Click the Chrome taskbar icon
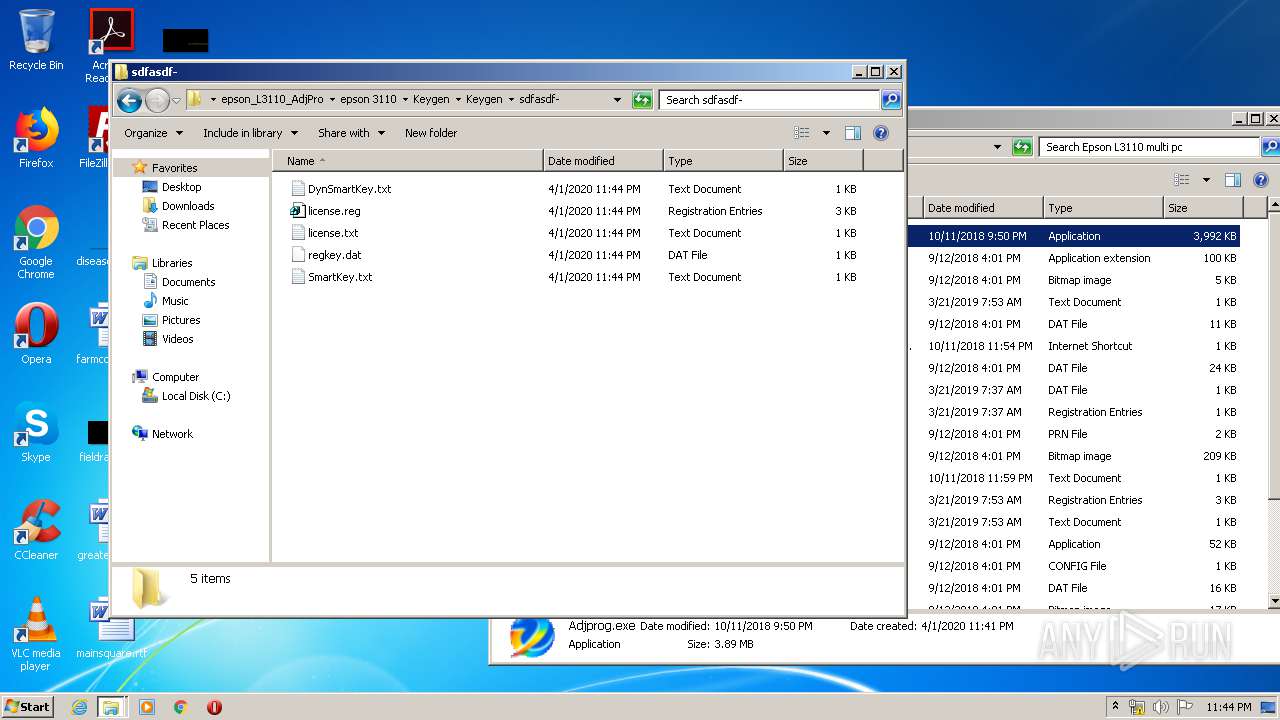 click(x=180, y=707)
